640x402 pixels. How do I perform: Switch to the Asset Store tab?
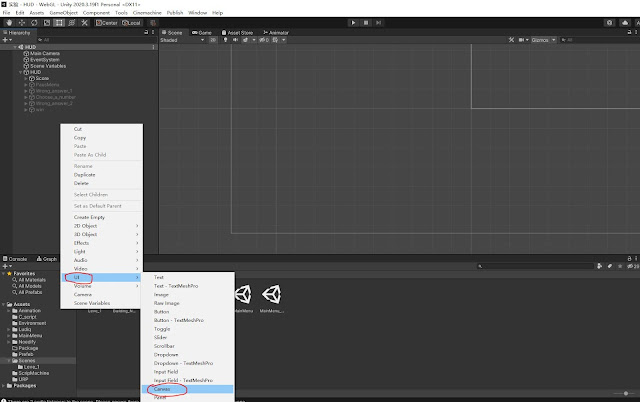(x=237, y=33)
